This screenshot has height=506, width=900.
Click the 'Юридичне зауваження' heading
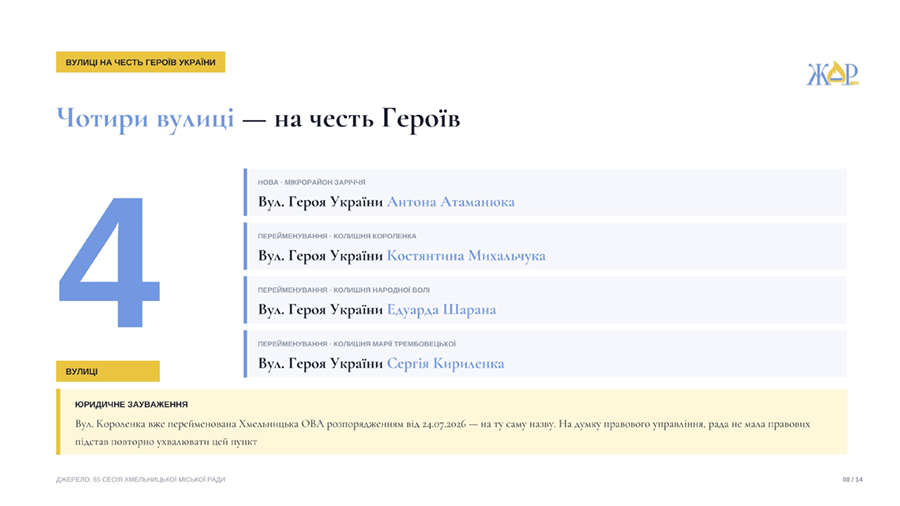coord(131,404)
